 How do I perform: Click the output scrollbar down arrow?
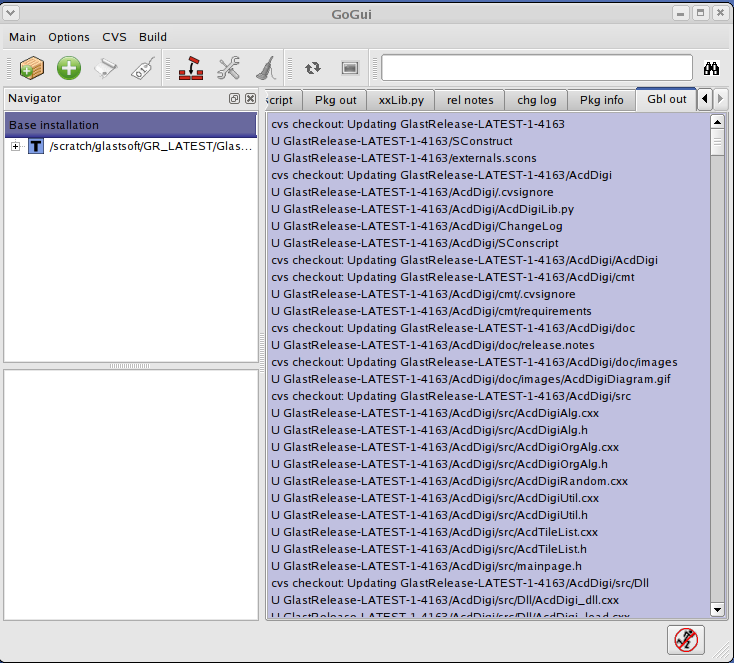click(x=717, y=609)
